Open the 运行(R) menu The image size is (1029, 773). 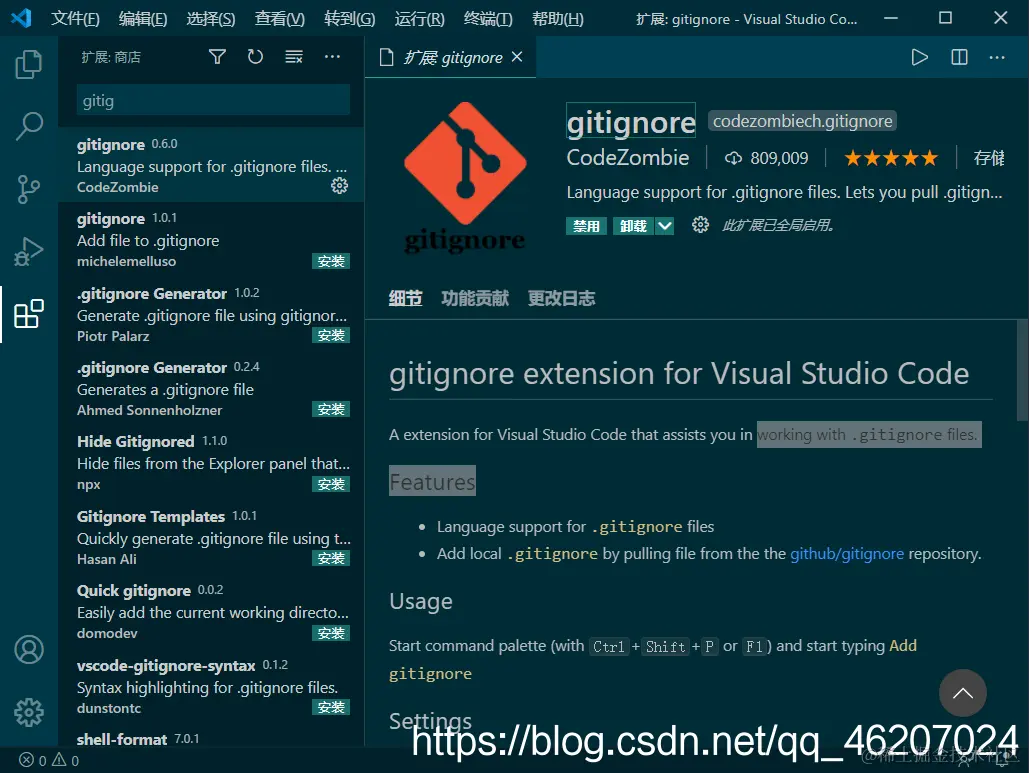point(419,18)
